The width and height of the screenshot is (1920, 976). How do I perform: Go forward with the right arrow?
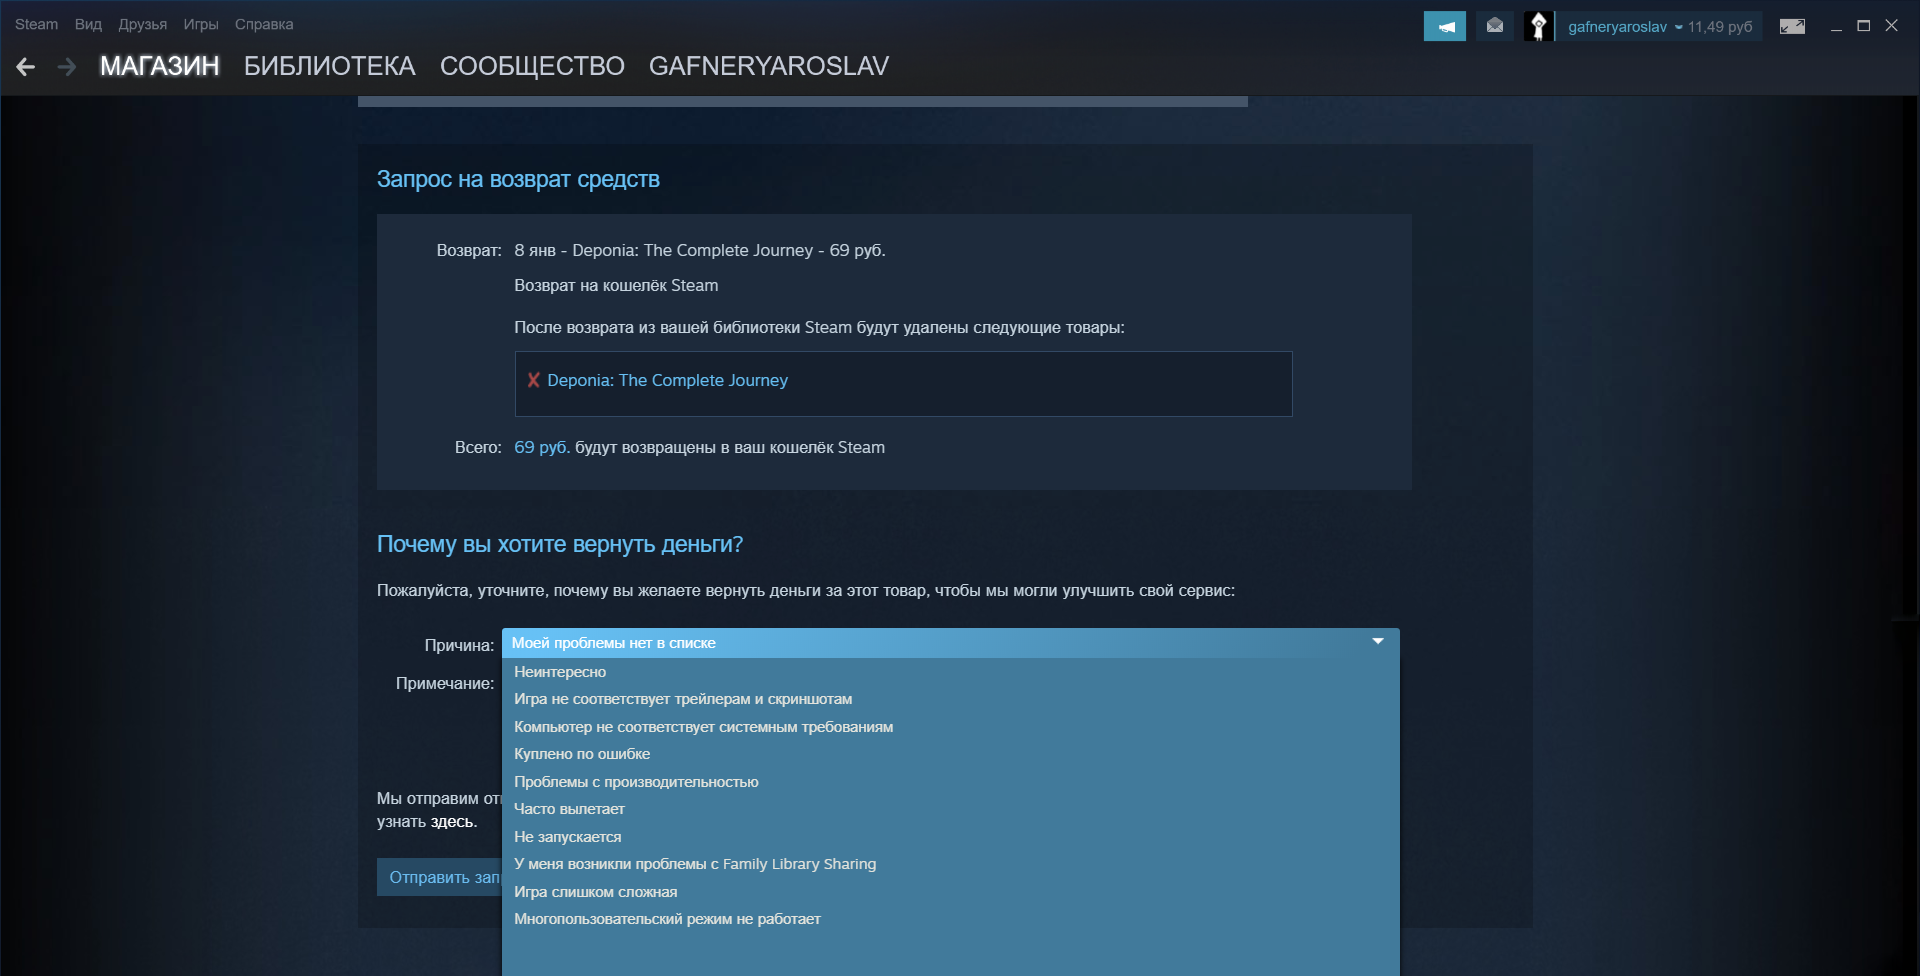[x=67, y=67]
